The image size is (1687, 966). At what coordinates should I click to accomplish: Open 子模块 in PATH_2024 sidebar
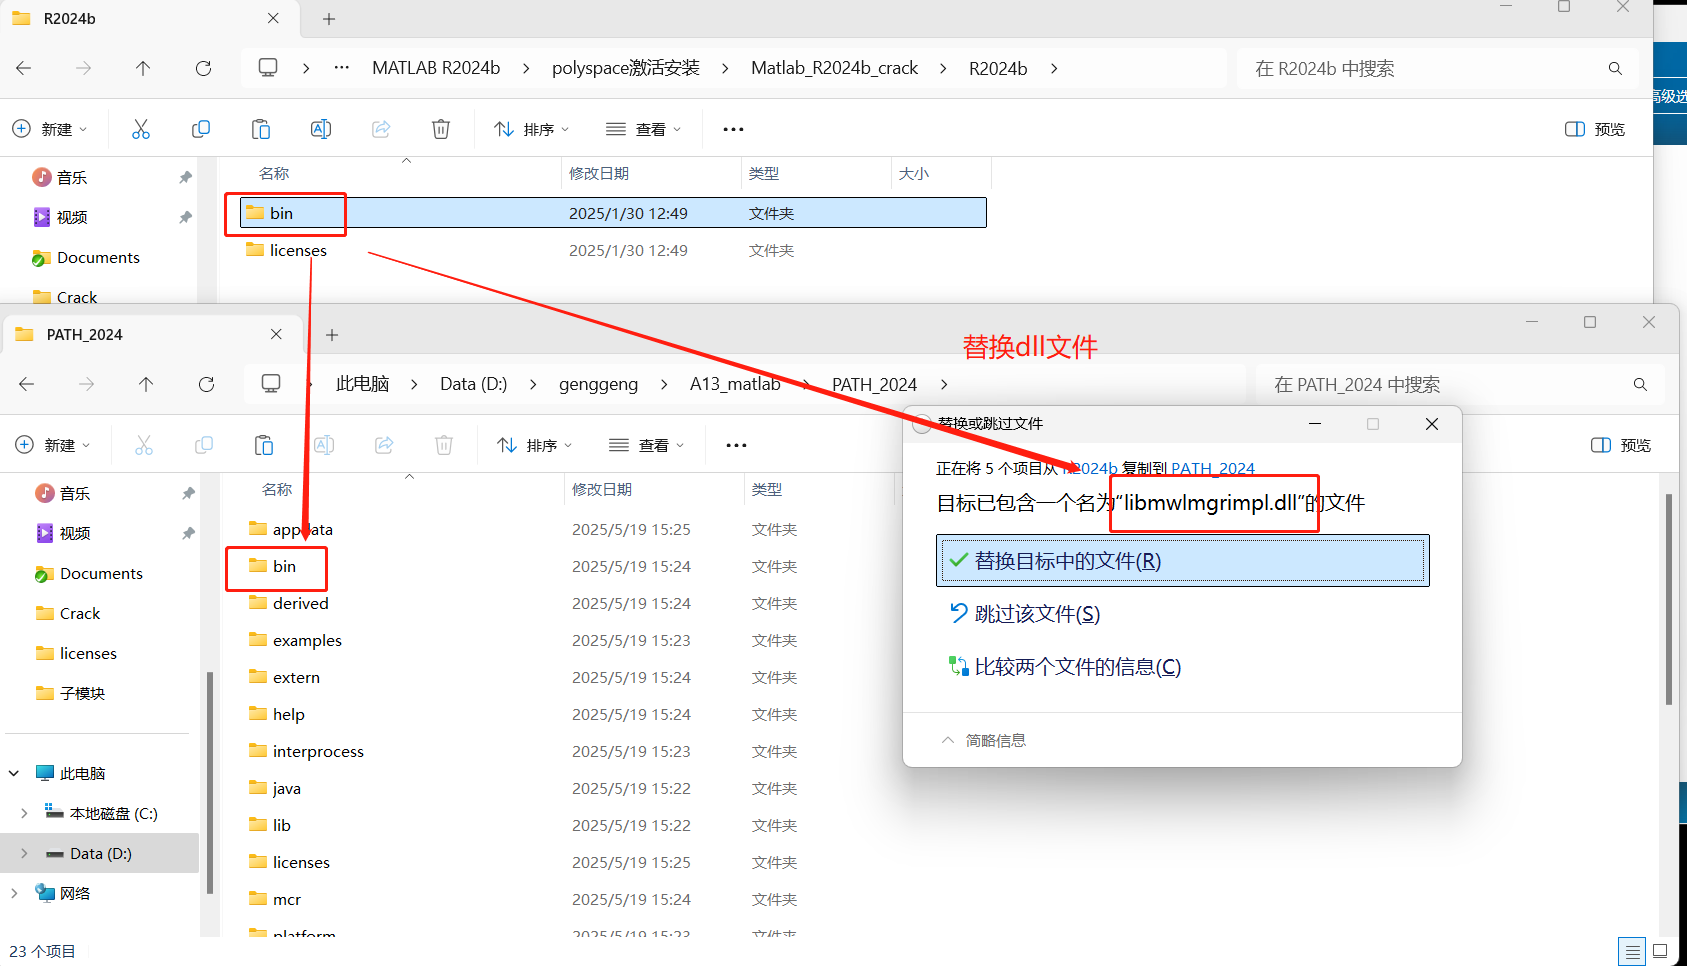pos(82,693)
